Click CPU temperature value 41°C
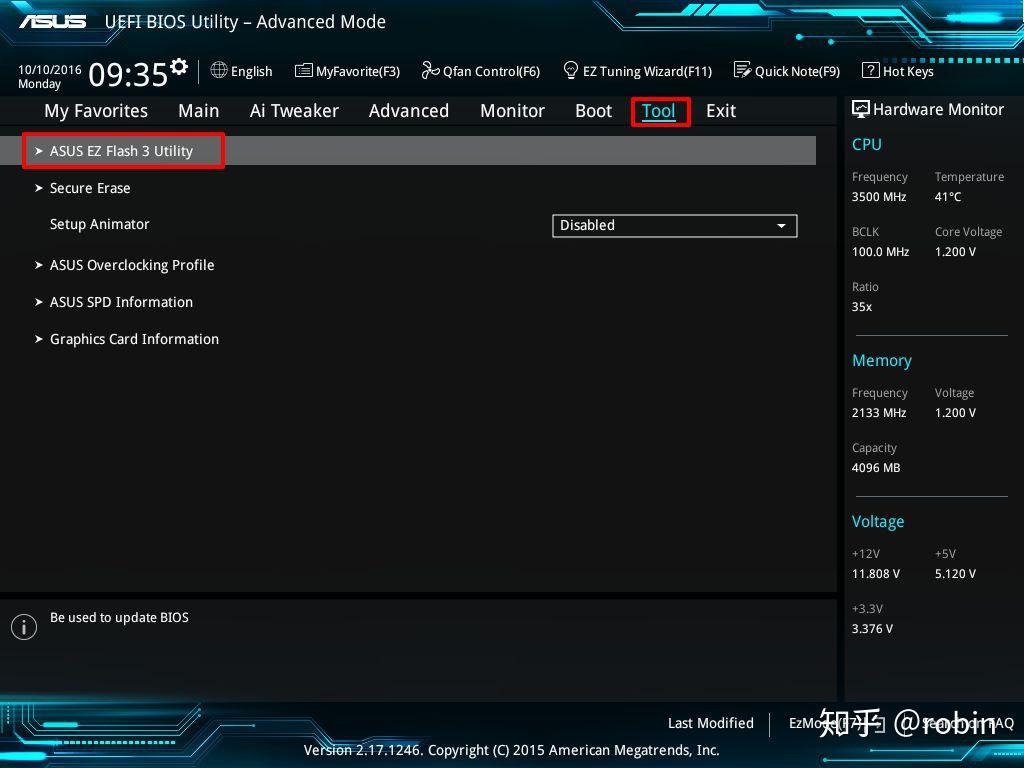Image resolution: width=1024 pixels, height=768 pixels. pyautogui.click(x=948, y=197)
